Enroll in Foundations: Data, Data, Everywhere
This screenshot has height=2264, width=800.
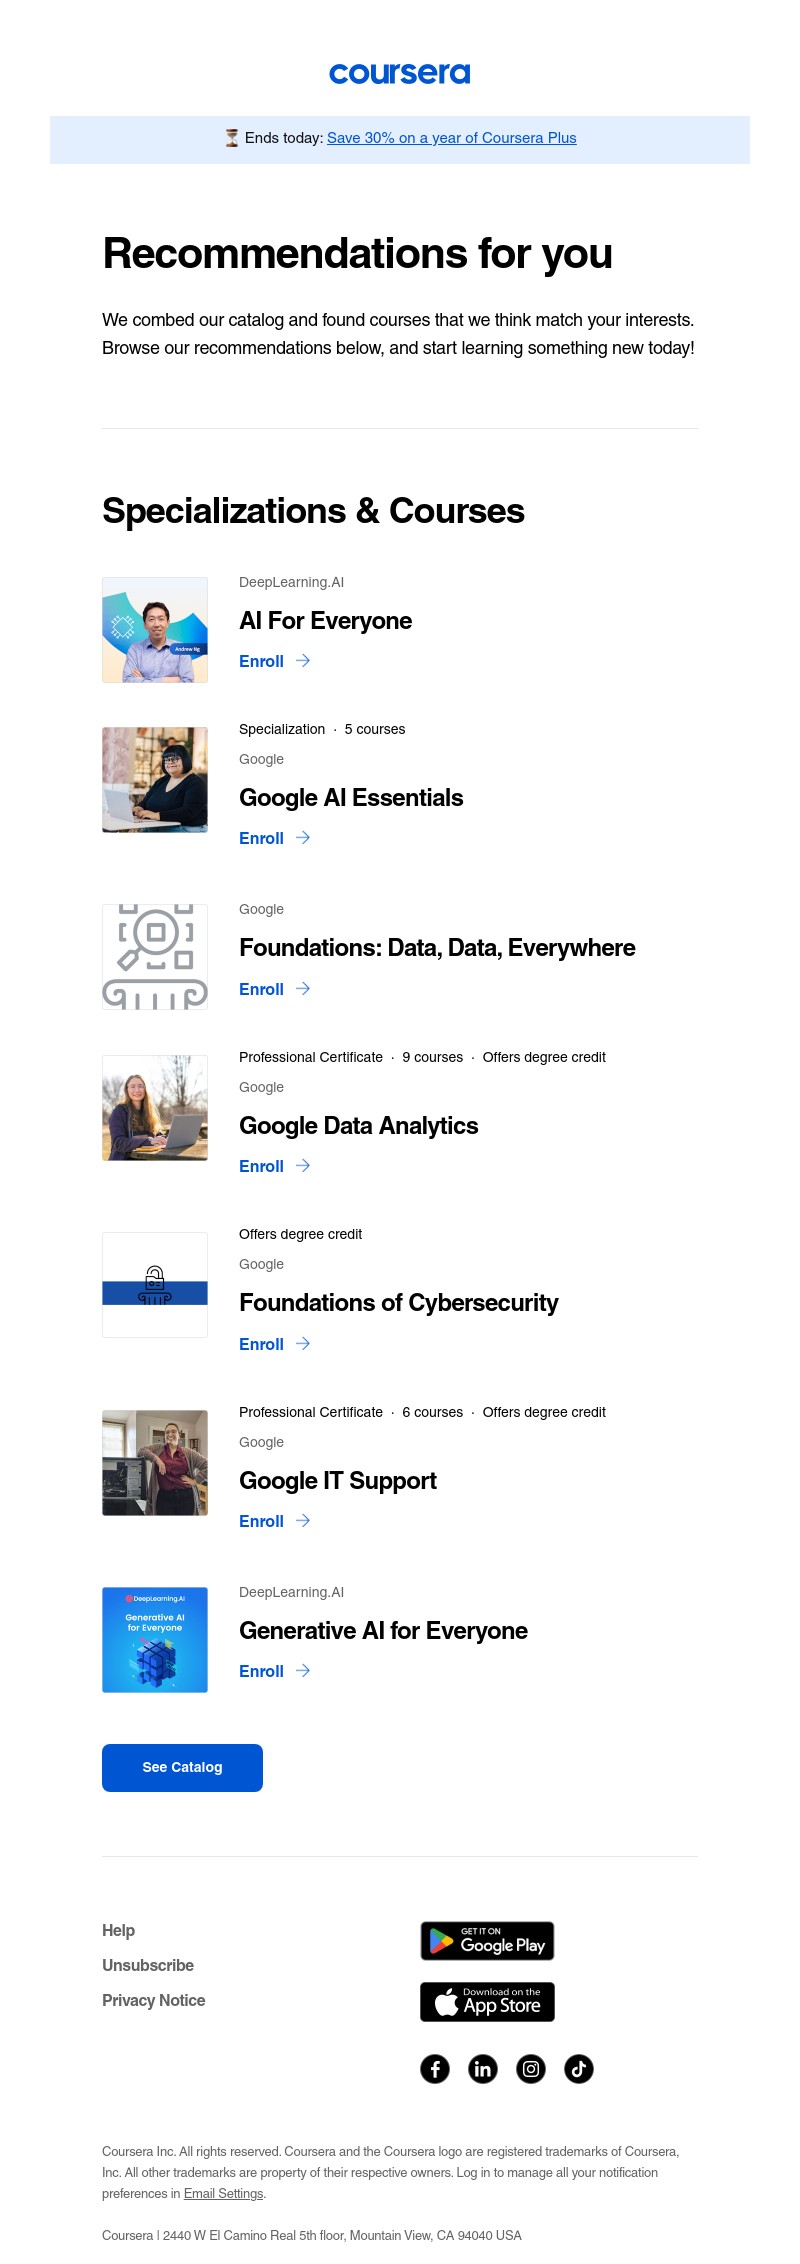pyautogui.click(x=262, y=990)
